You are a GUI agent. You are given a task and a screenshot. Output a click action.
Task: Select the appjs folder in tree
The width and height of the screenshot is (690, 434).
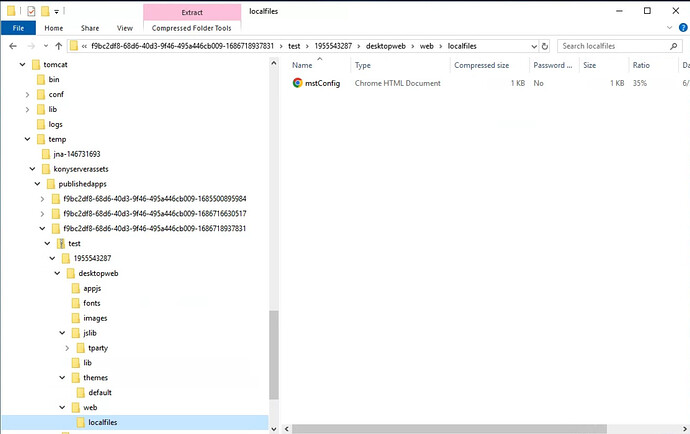[91, 288]
